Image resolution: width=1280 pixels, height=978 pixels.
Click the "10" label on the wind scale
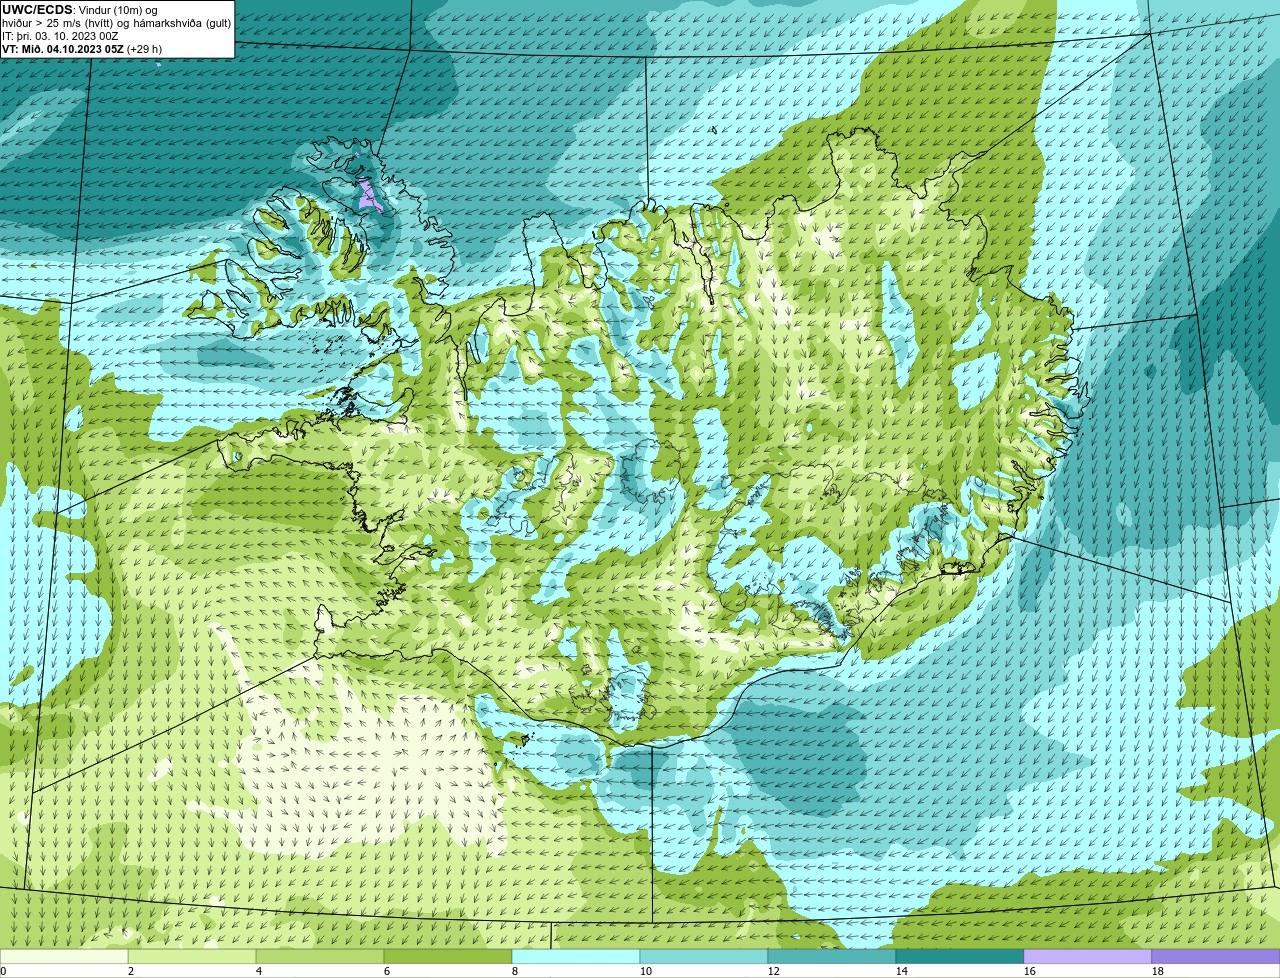click(x=646, y=971)
